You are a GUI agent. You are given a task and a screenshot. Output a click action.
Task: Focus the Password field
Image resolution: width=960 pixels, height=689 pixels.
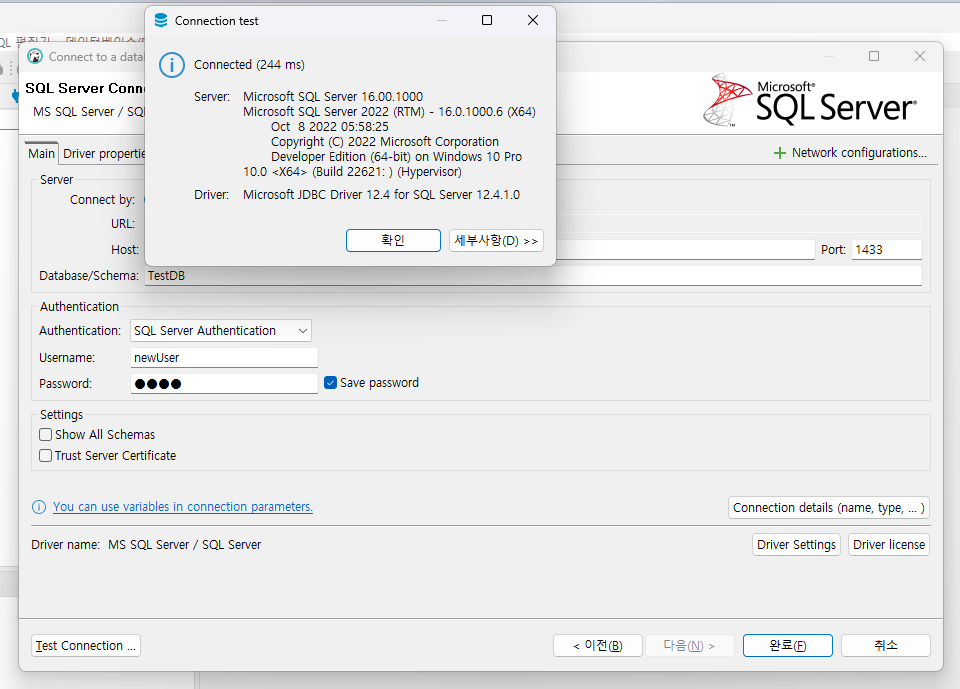[x=224, y=384]
